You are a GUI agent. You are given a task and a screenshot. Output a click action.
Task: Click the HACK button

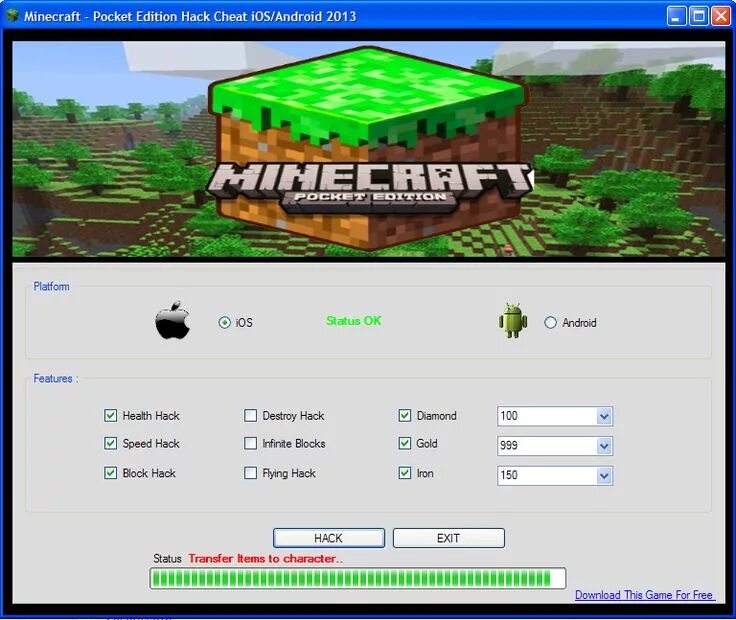[x=329, y=538]
